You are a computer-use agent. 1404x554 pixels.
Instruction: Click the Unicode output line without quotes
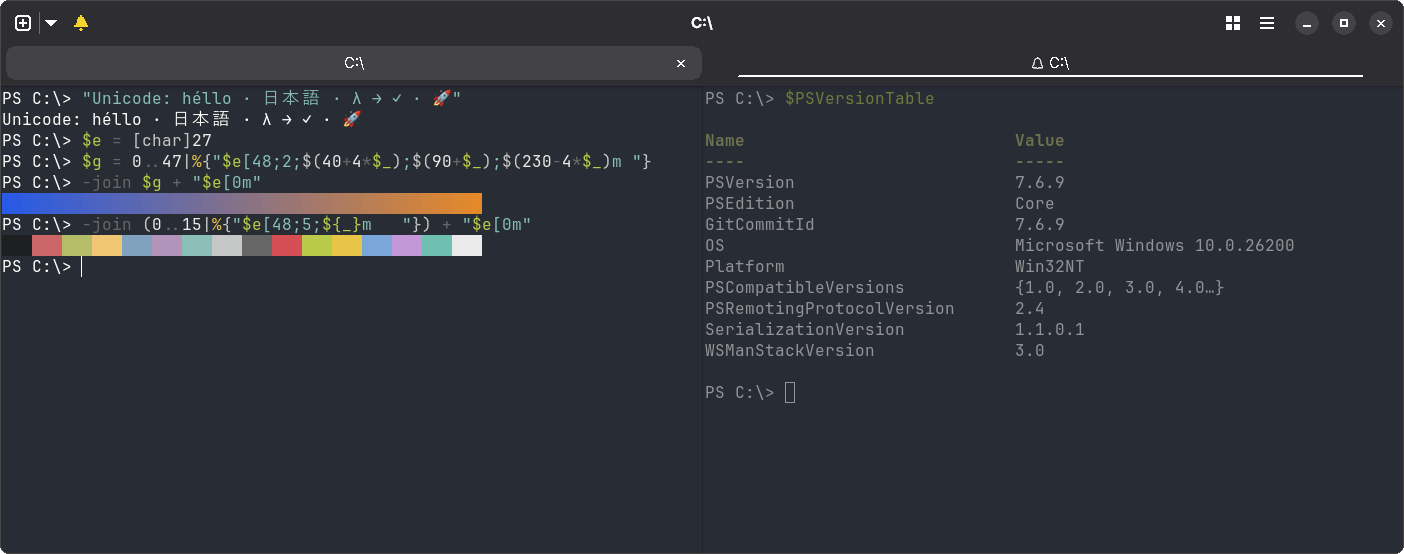pos(181,120)
